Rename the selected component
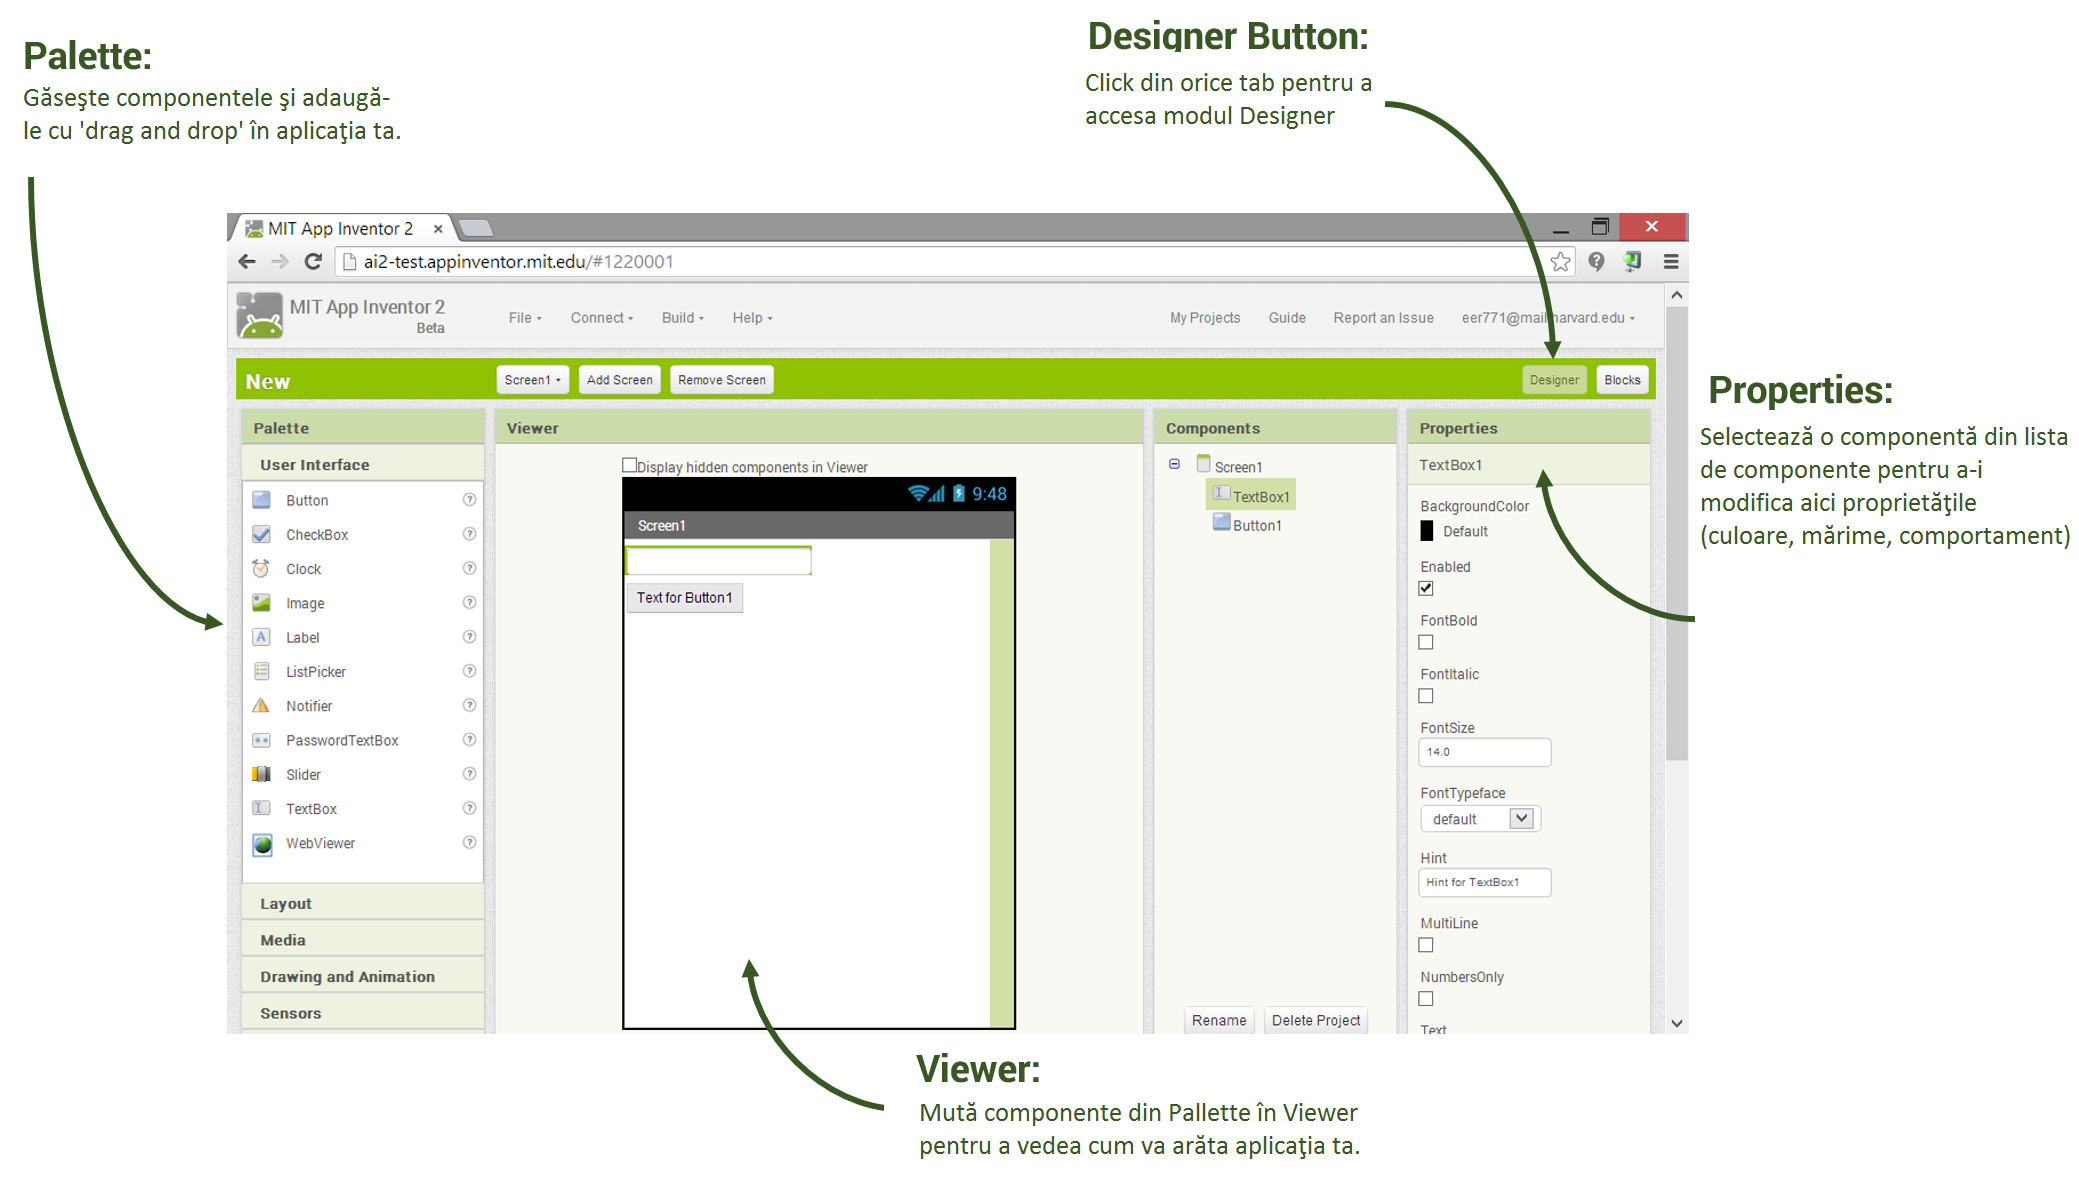 pos(1219,1020)
